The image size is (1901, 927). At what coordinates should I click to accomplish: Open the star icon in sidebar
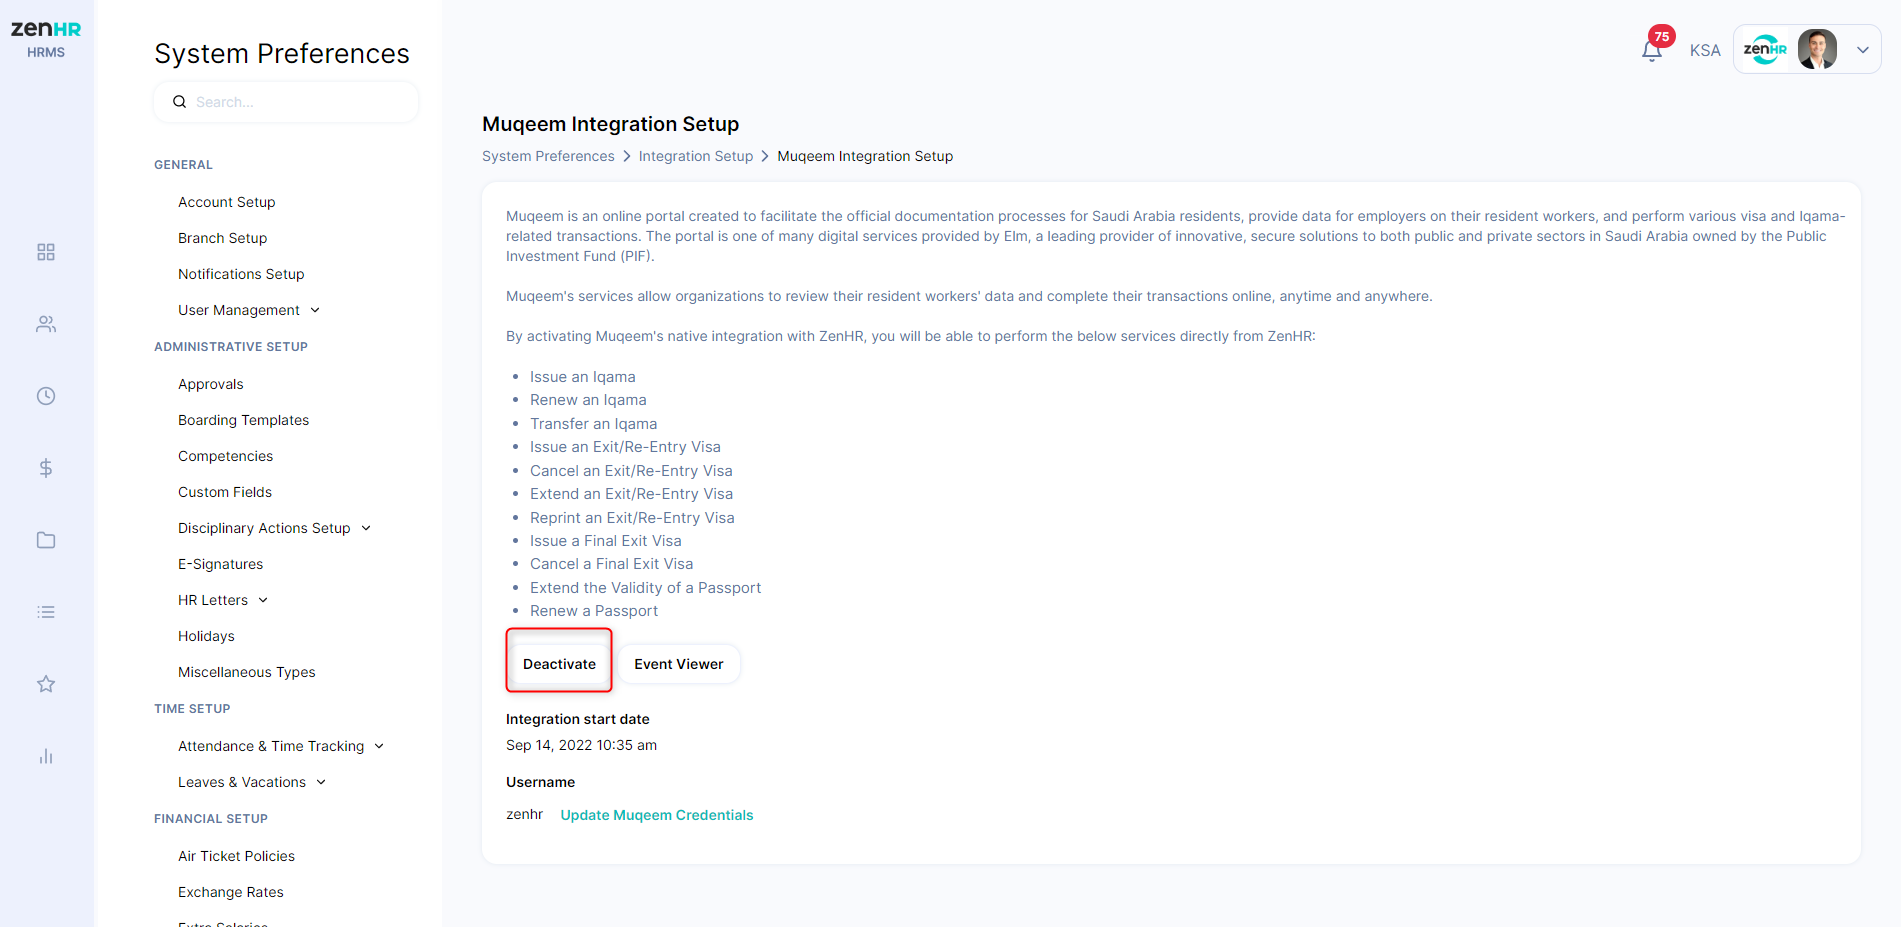click(x=46, y=684)
